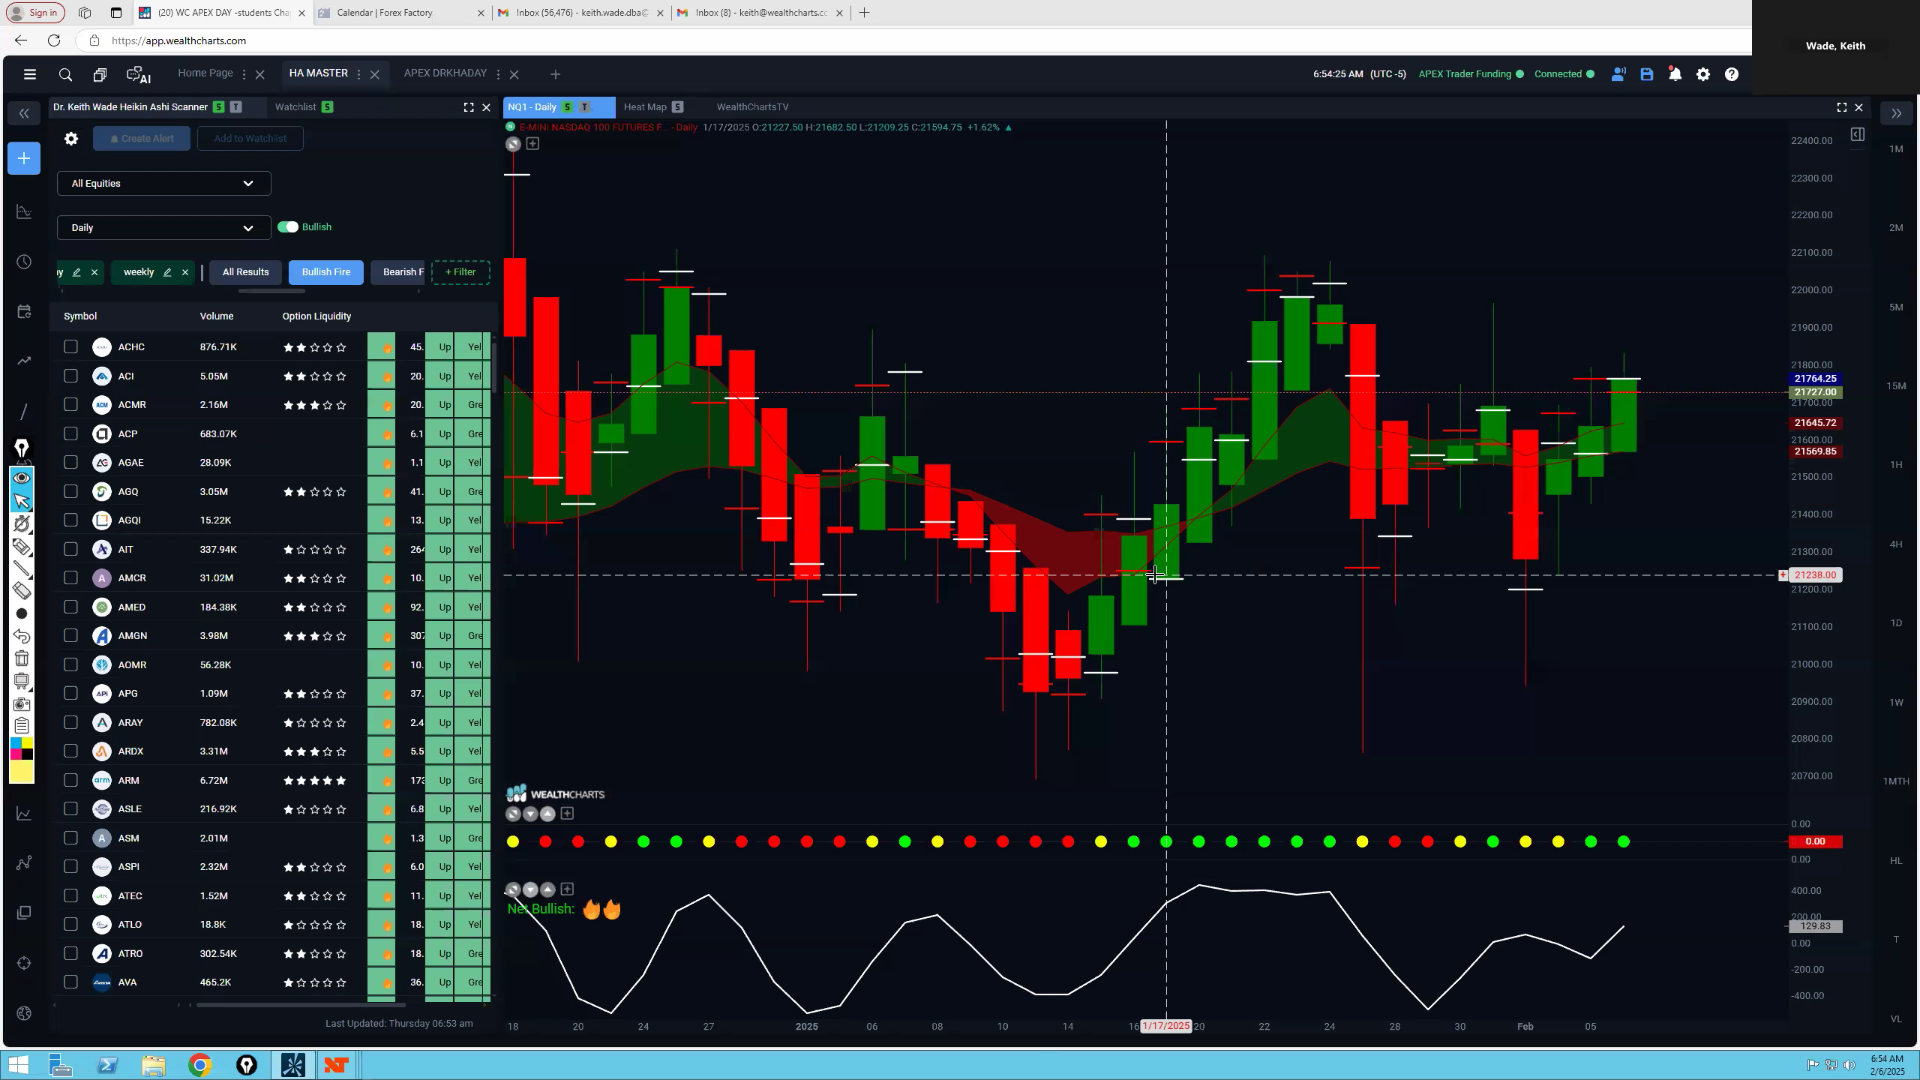Open the search magnifier in top toolbar
This screenshot has width=1920, height=1080.
[x=65, y=74]
